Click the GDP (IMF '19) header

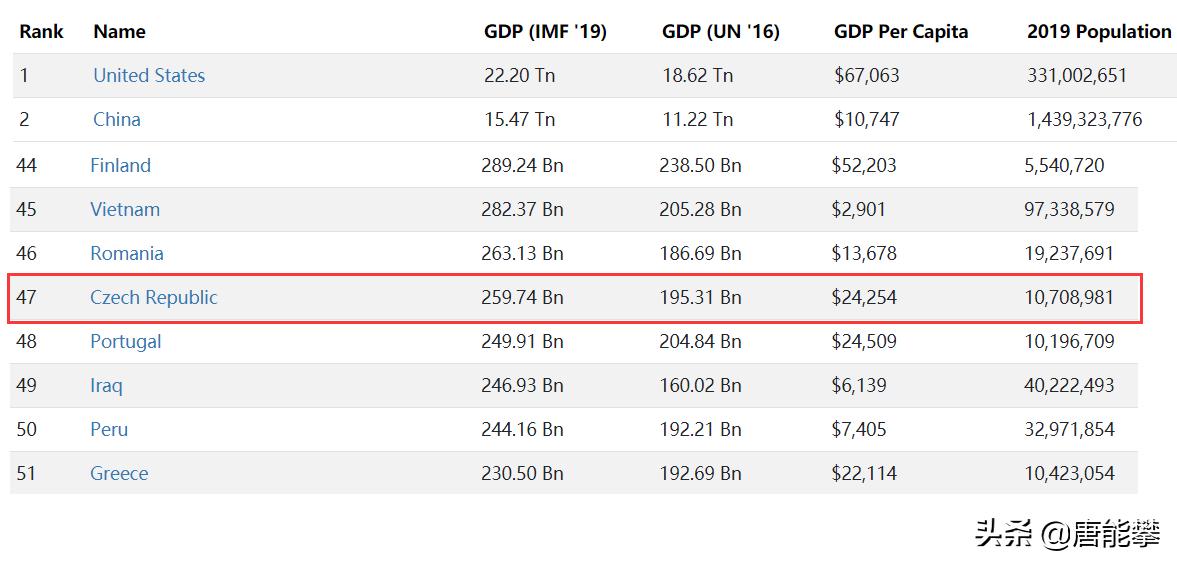545,32
